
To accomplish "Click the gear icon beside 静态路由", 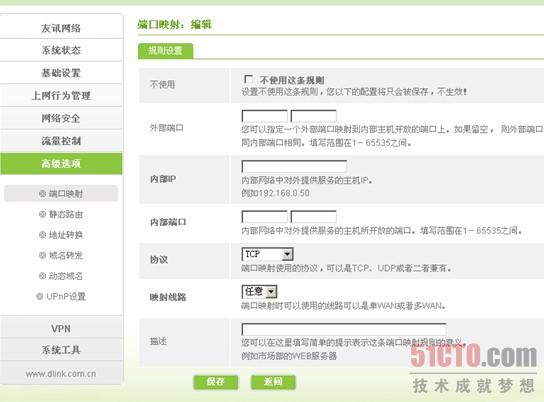I will tap(42, 214).
